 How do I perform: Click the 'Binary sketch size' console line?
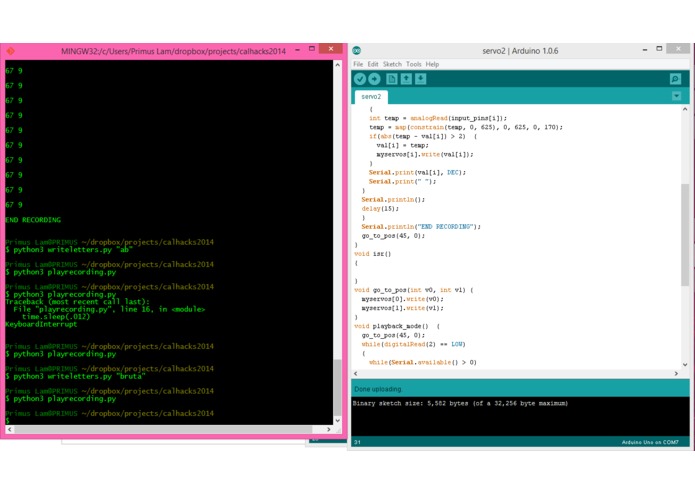click(460, 403)
